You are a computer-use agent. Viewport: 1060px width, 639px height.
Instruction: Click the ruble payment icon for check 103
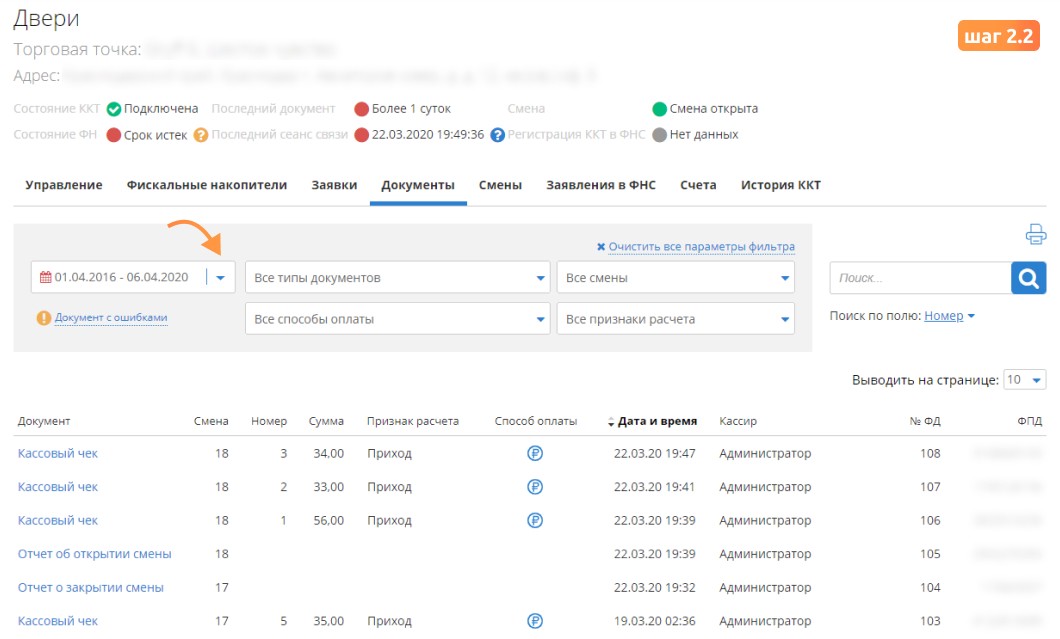pyautogui.click(x=535, y=621)
